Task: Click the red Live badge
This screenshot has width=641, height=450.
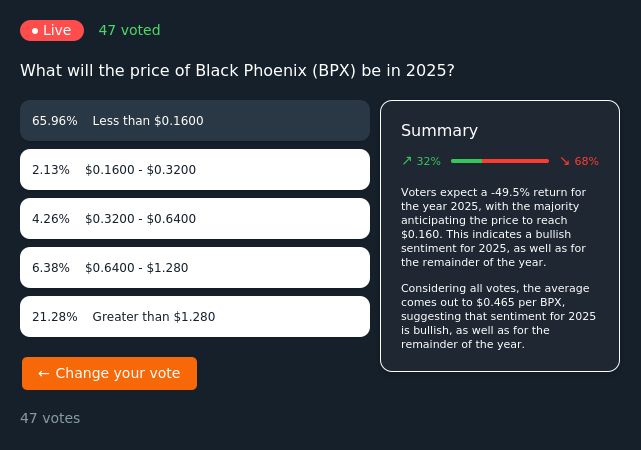Action: pos(52,30)
